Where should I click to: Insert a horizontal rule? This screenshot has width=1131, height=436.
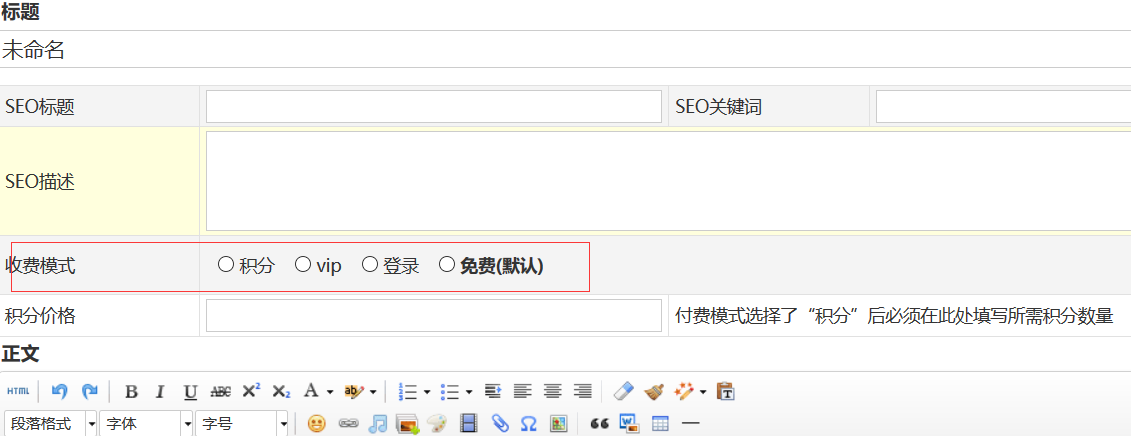tap(690, 423)
